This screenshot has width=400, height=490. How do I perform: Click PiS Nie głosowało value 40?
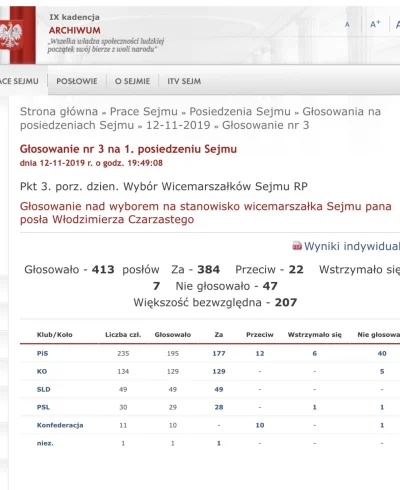pos(382,353)
